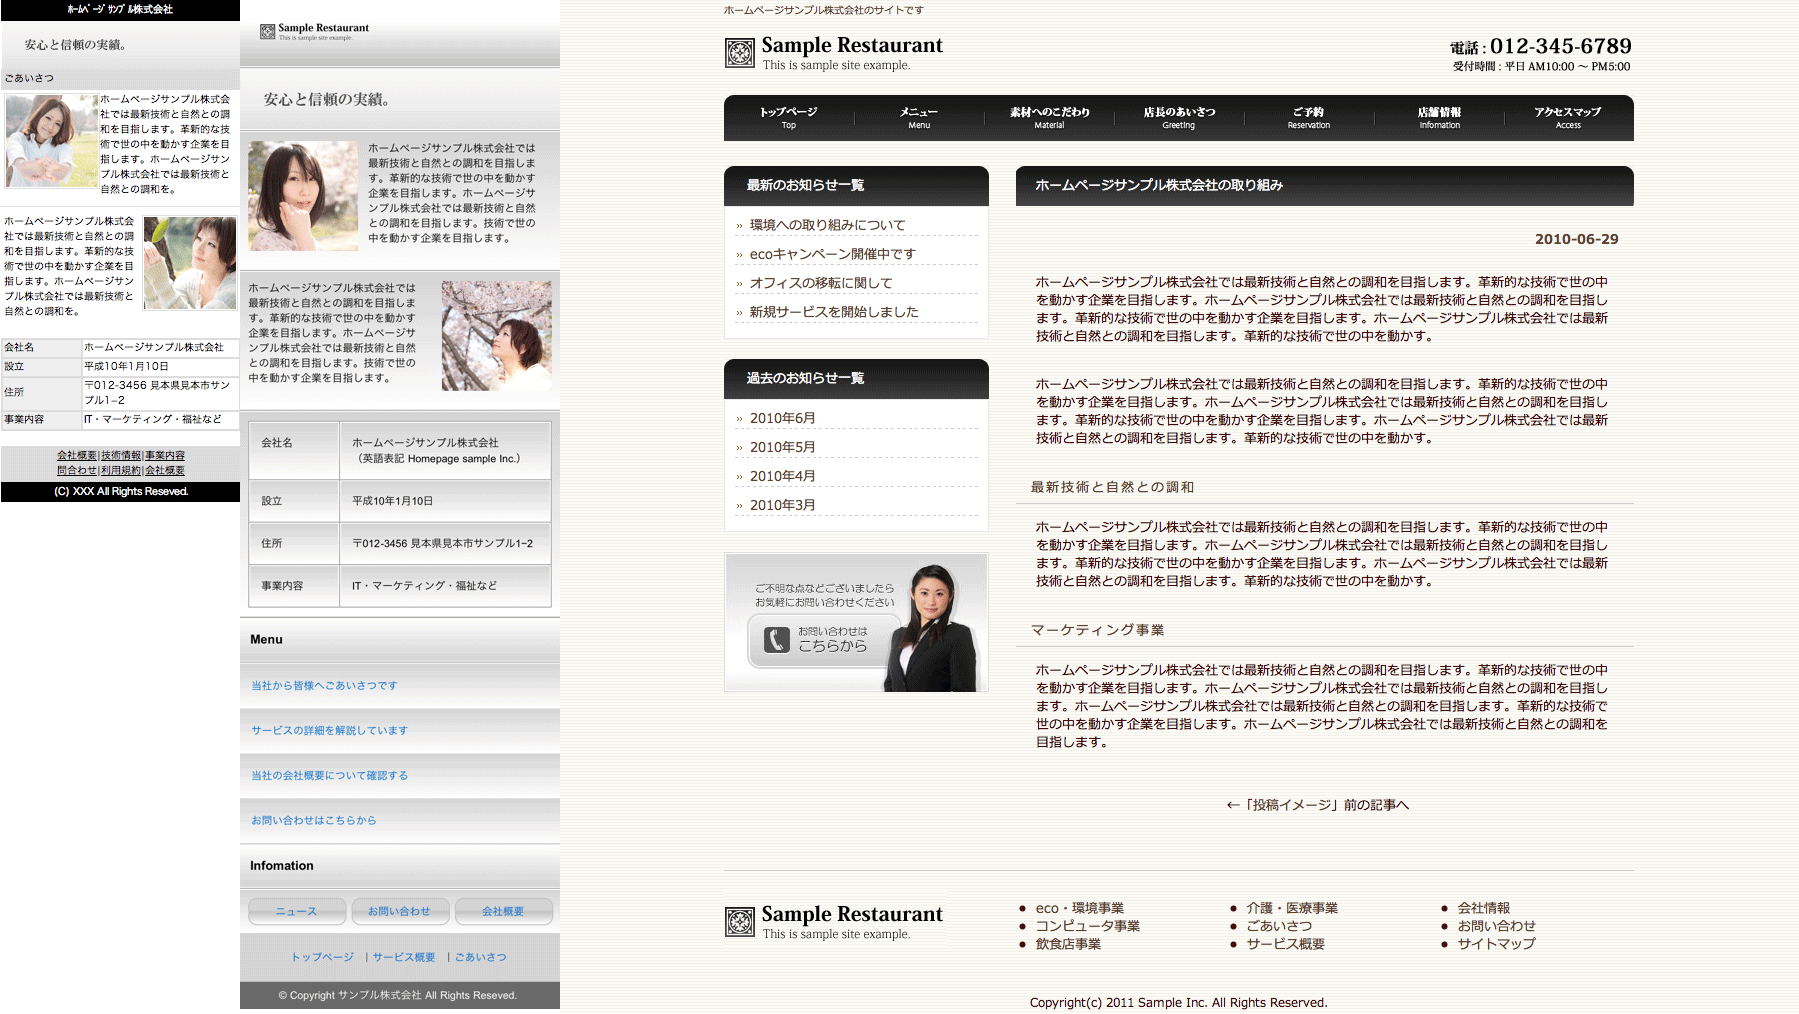Go to the previous article 投稿イメージ link

point(1317,805)
